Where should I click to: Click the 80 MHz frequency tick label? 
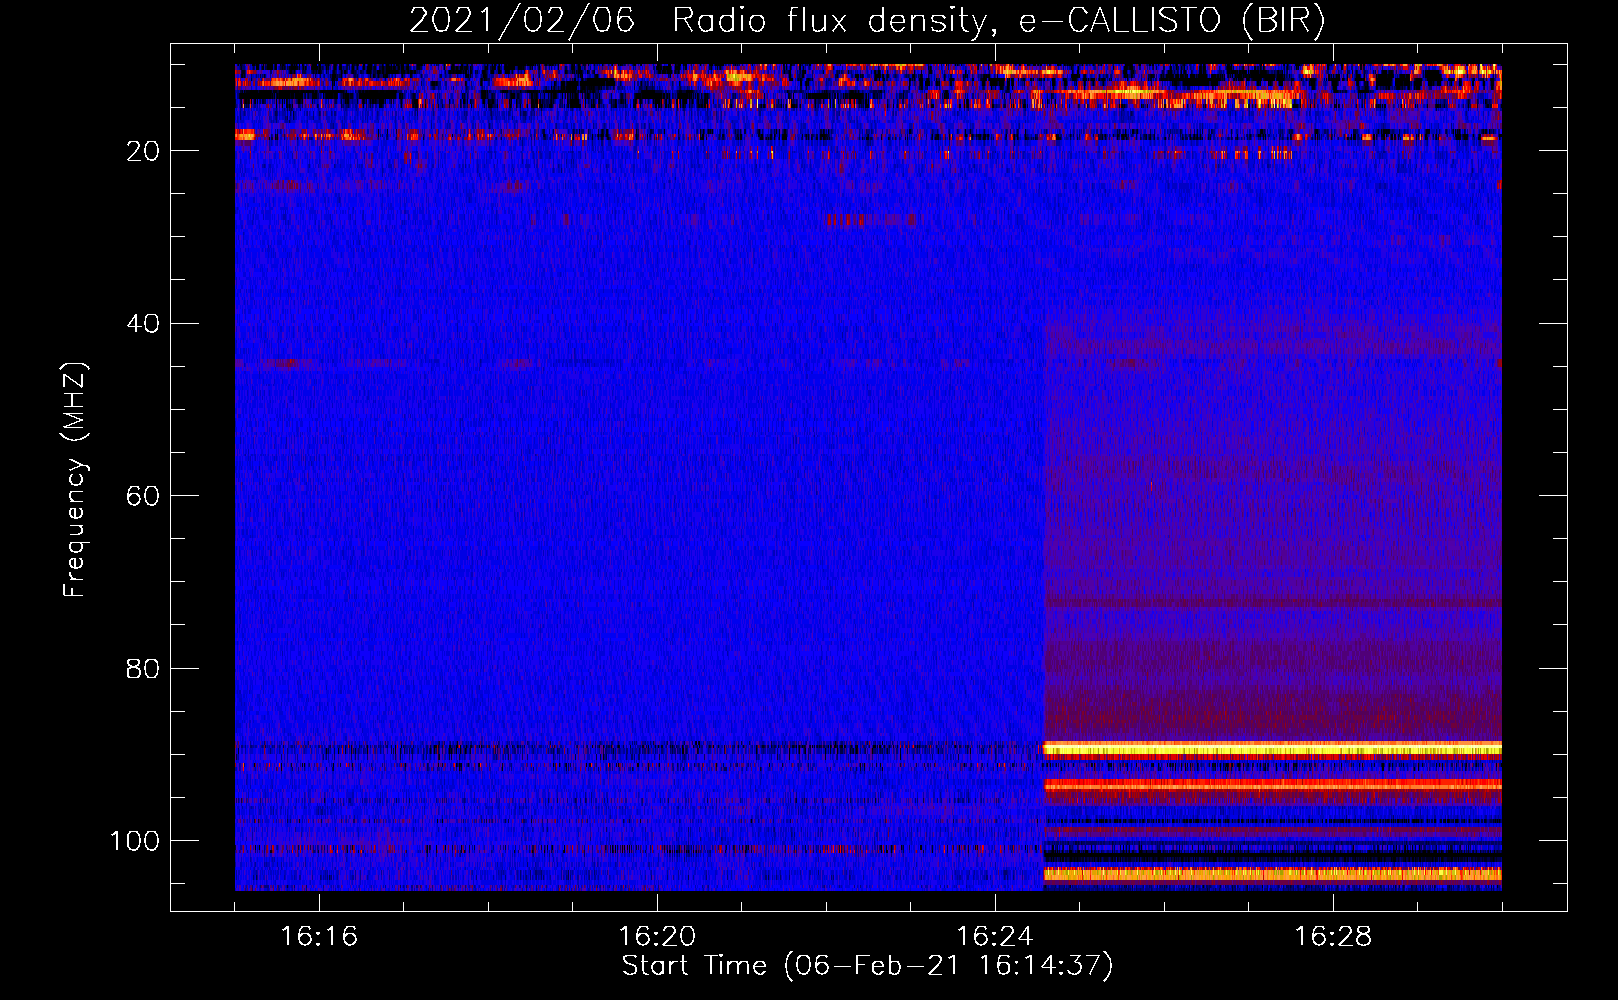pos(144,669)
